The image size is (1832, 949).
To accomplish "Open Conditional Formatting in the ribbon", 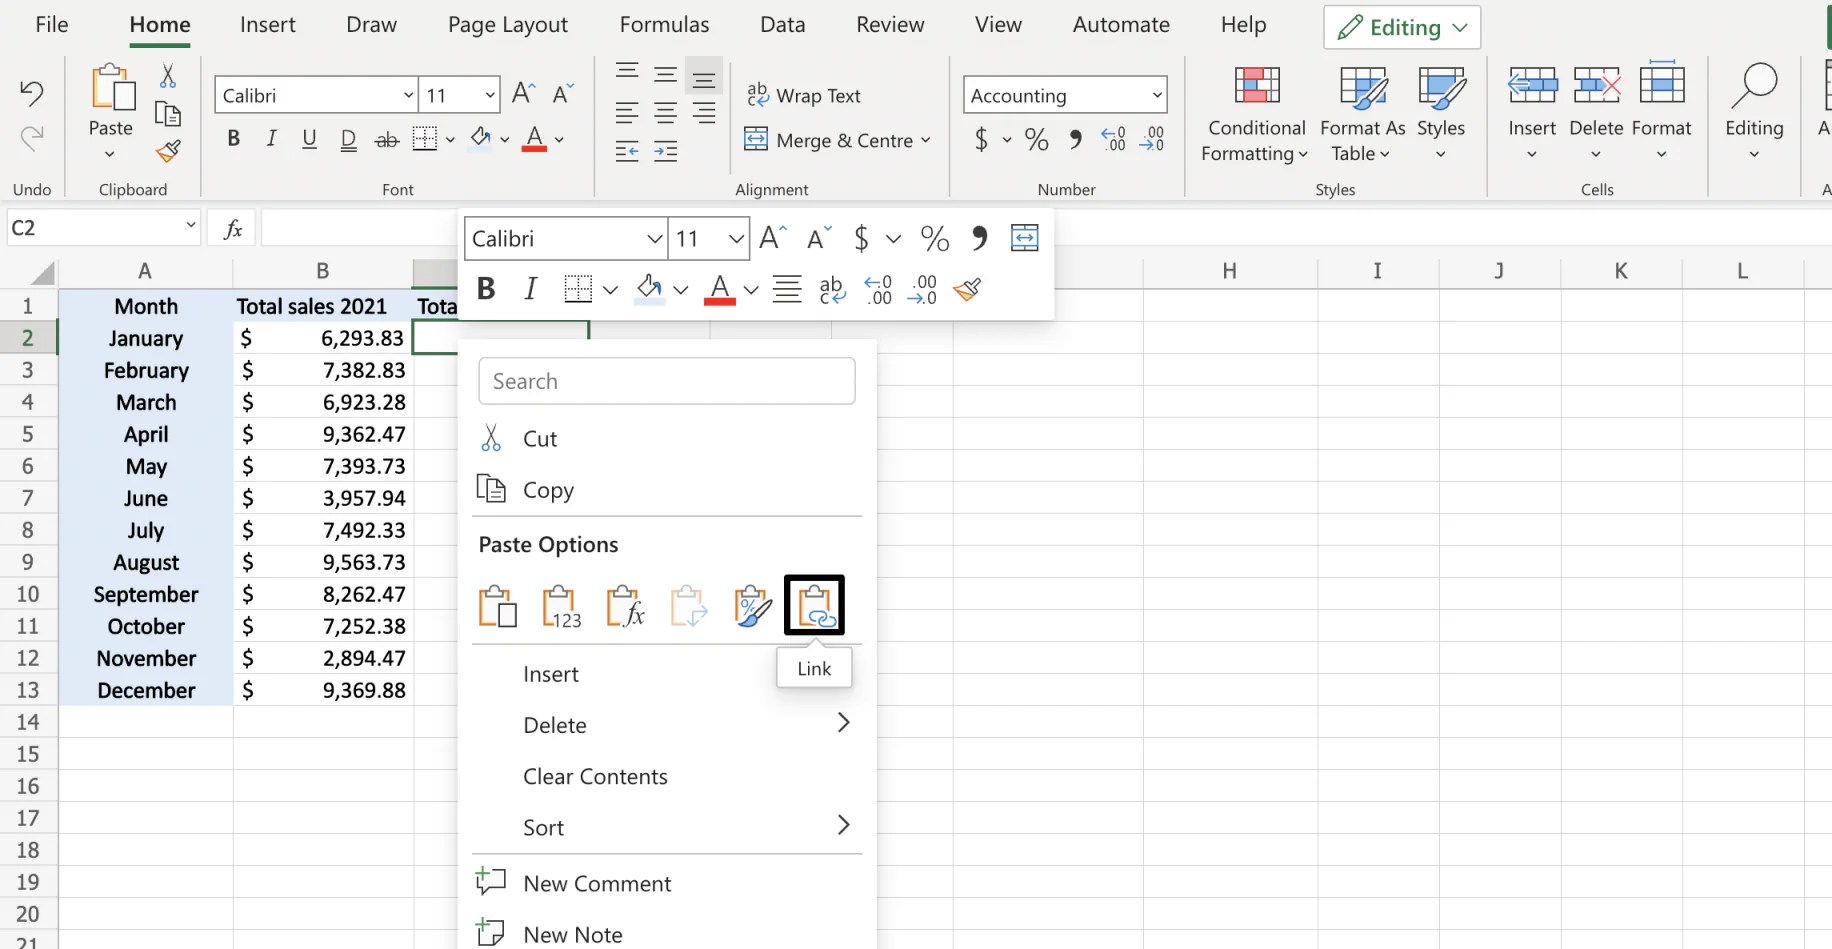I will [1255, 113].
